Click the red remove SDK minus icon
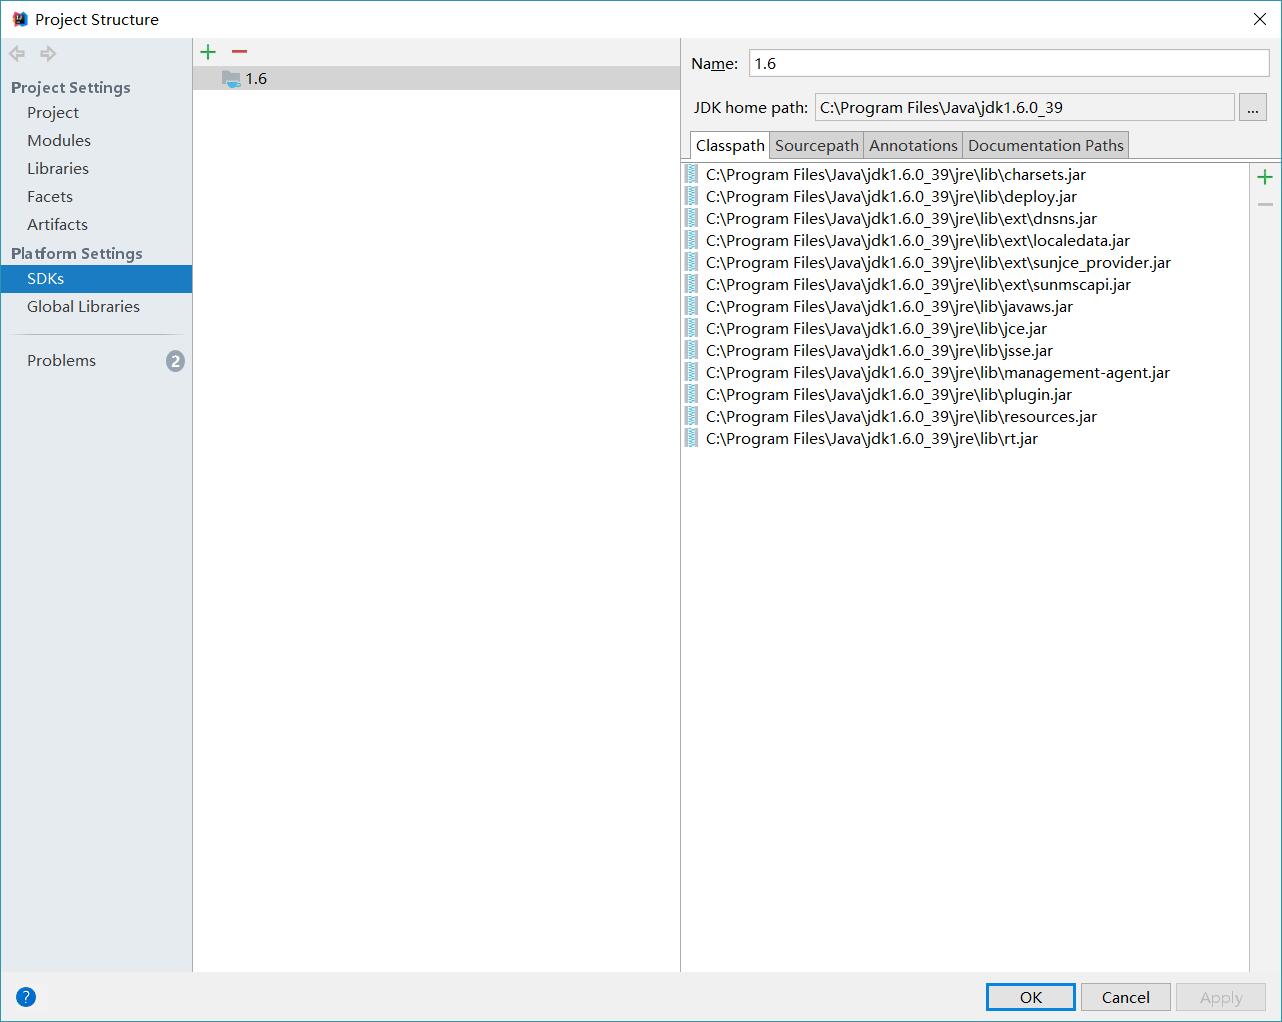 tap(239, 52)
